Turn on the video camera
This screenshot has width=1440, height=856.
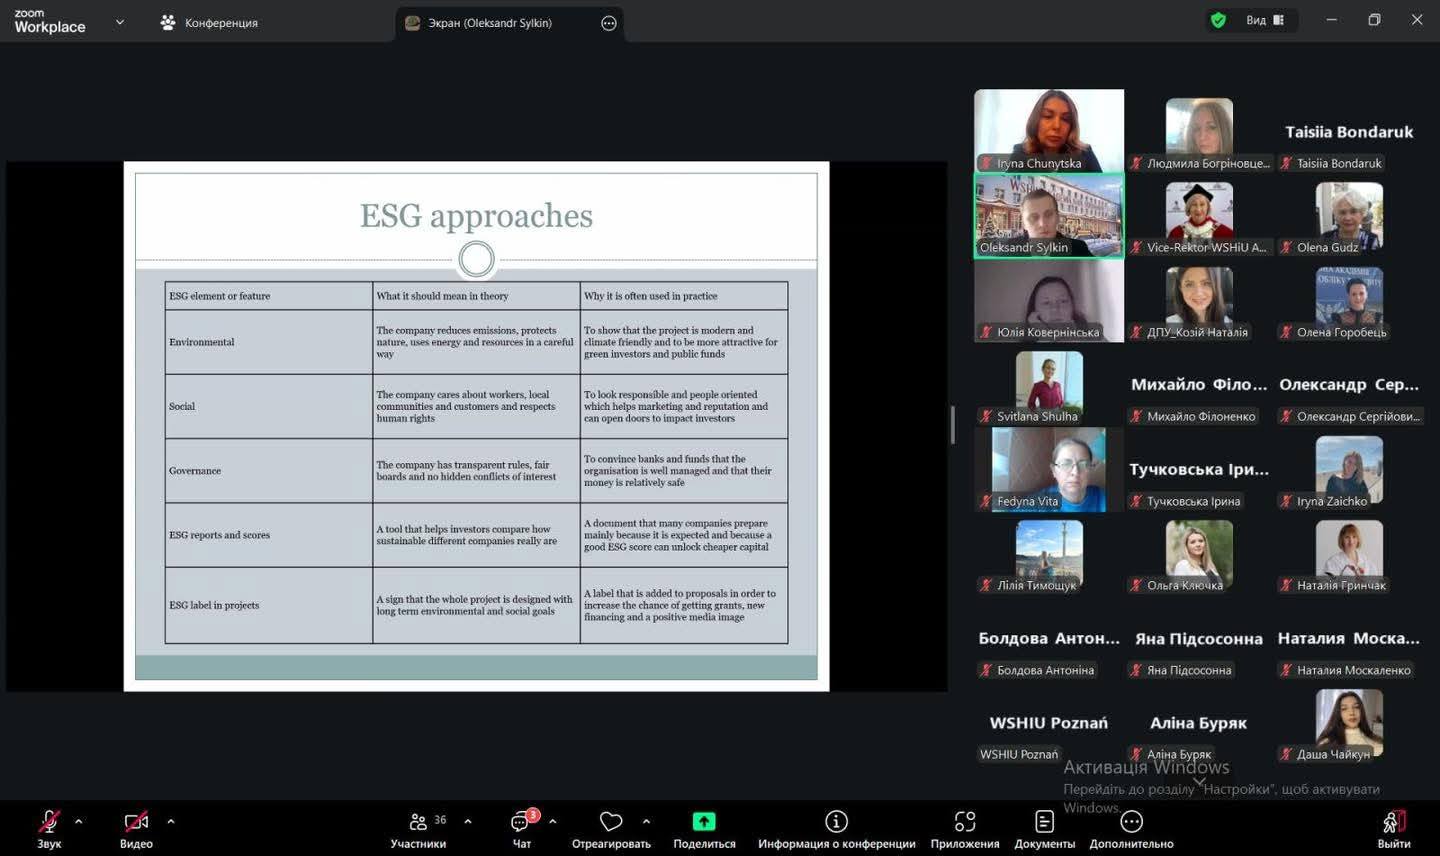click(x=136, y=822)
